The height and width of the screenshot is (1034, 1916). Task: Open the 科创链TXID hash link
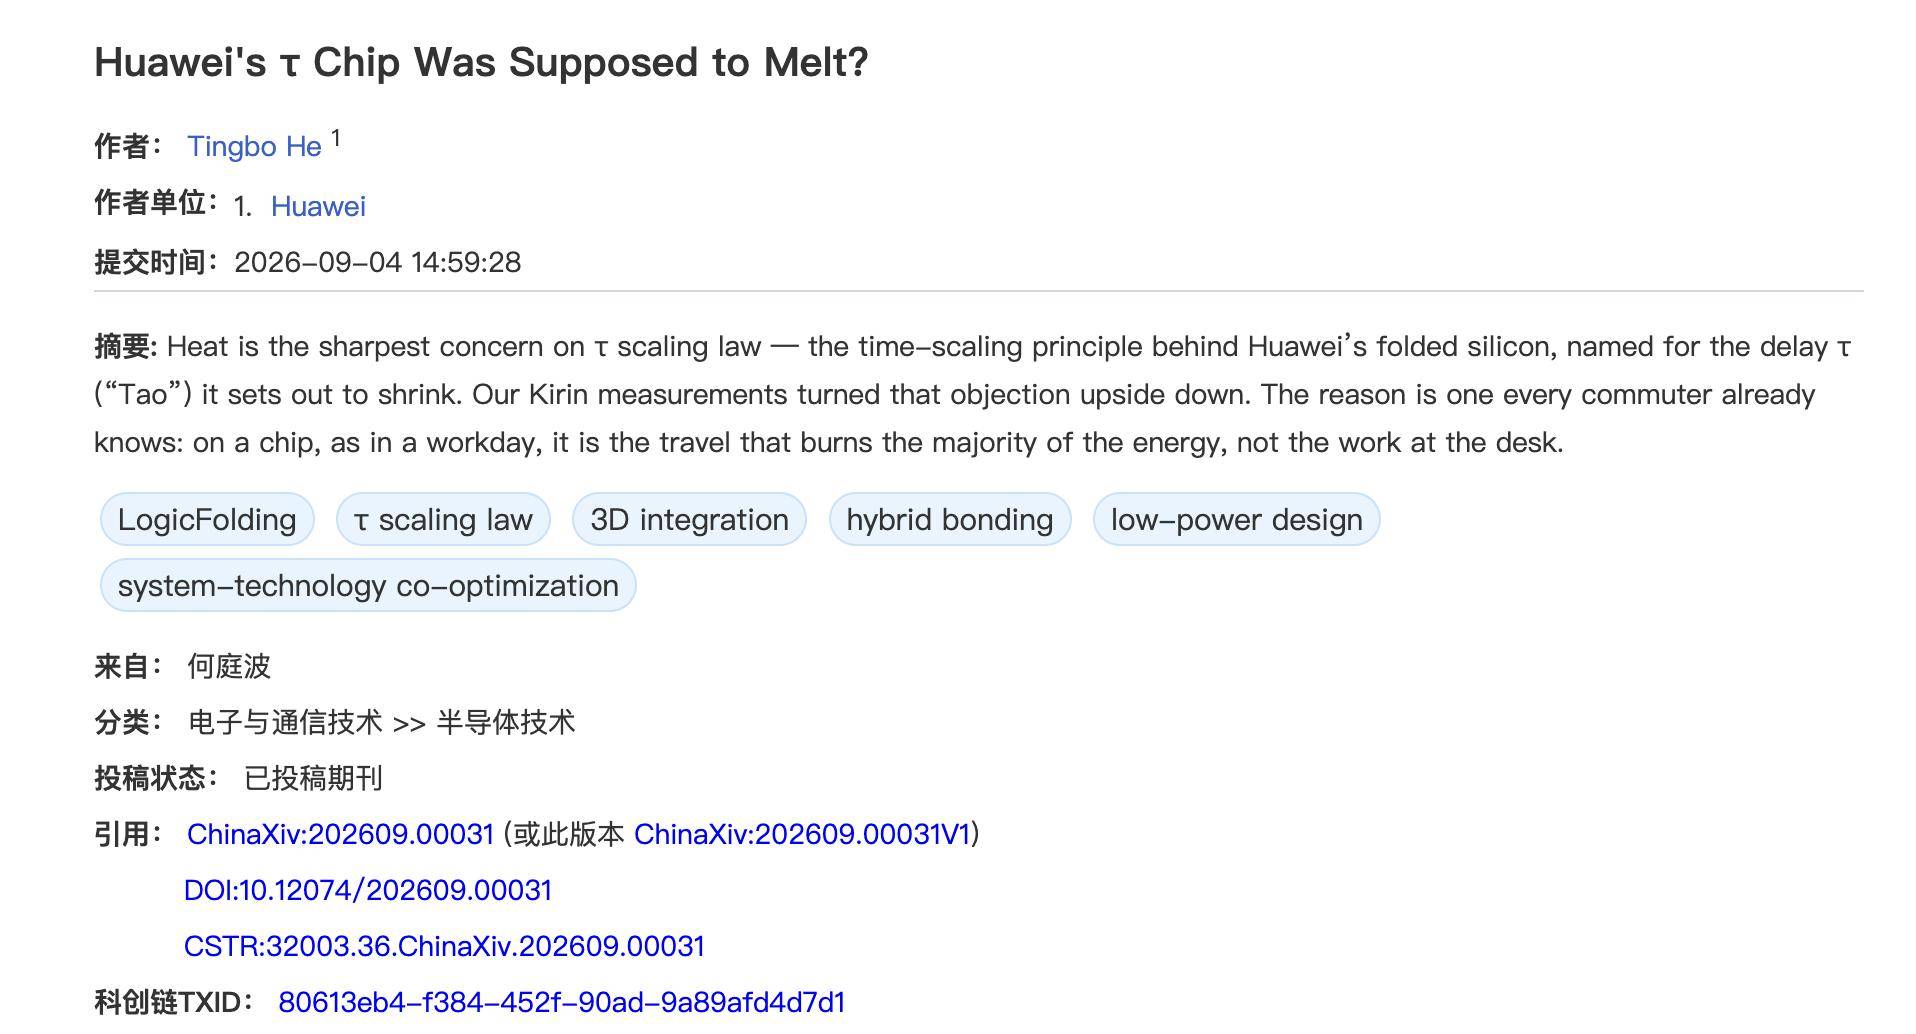tap(562, 1002)
